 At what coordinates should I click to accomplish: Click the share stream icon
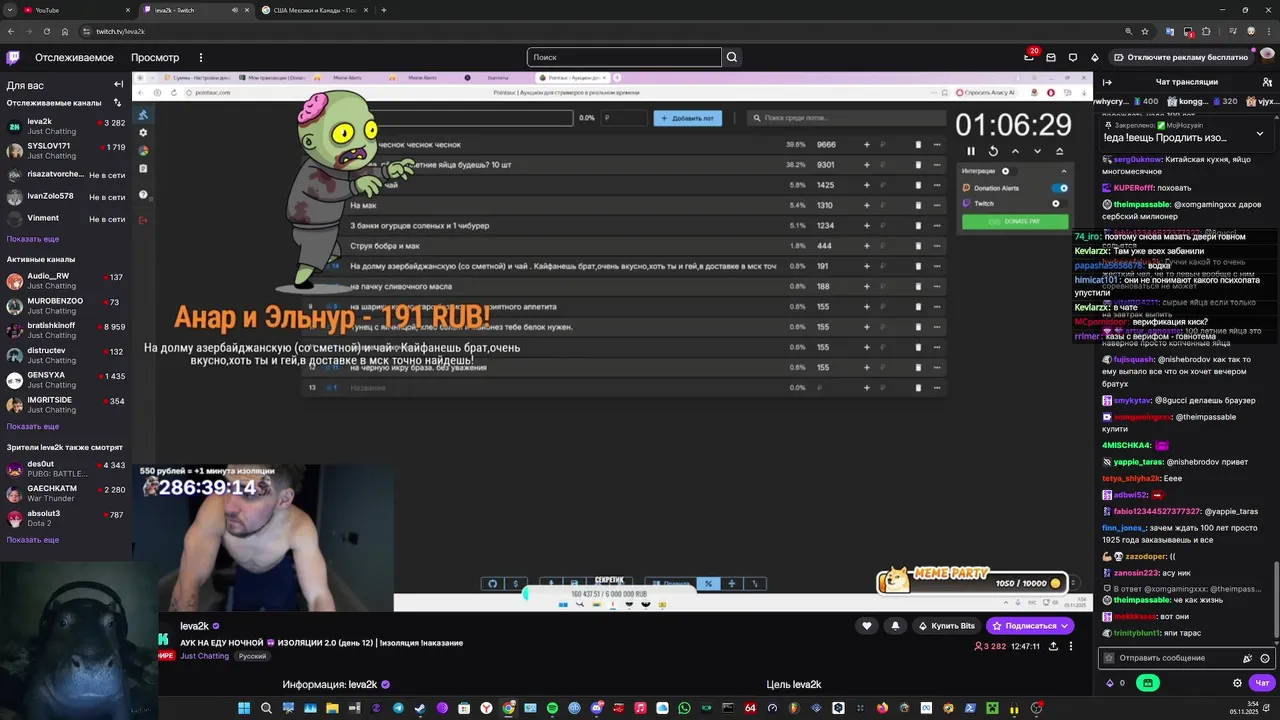[1053, 646]
